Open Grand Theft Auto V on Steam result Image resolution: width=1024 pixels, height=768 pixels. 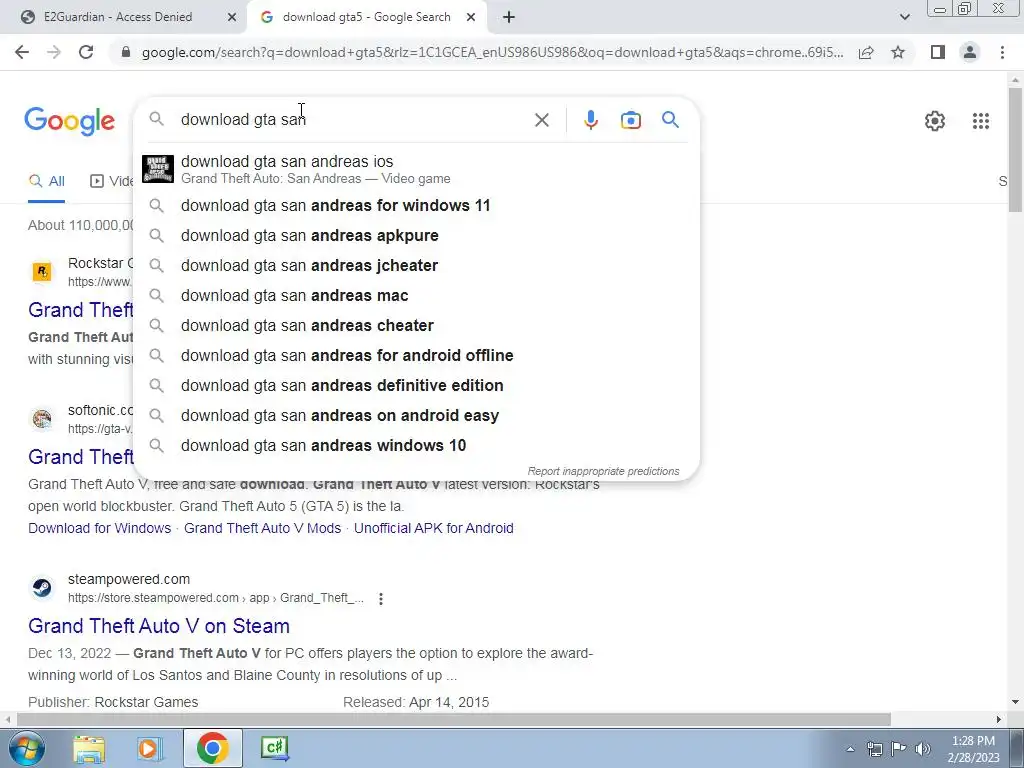tap(159, 626)
